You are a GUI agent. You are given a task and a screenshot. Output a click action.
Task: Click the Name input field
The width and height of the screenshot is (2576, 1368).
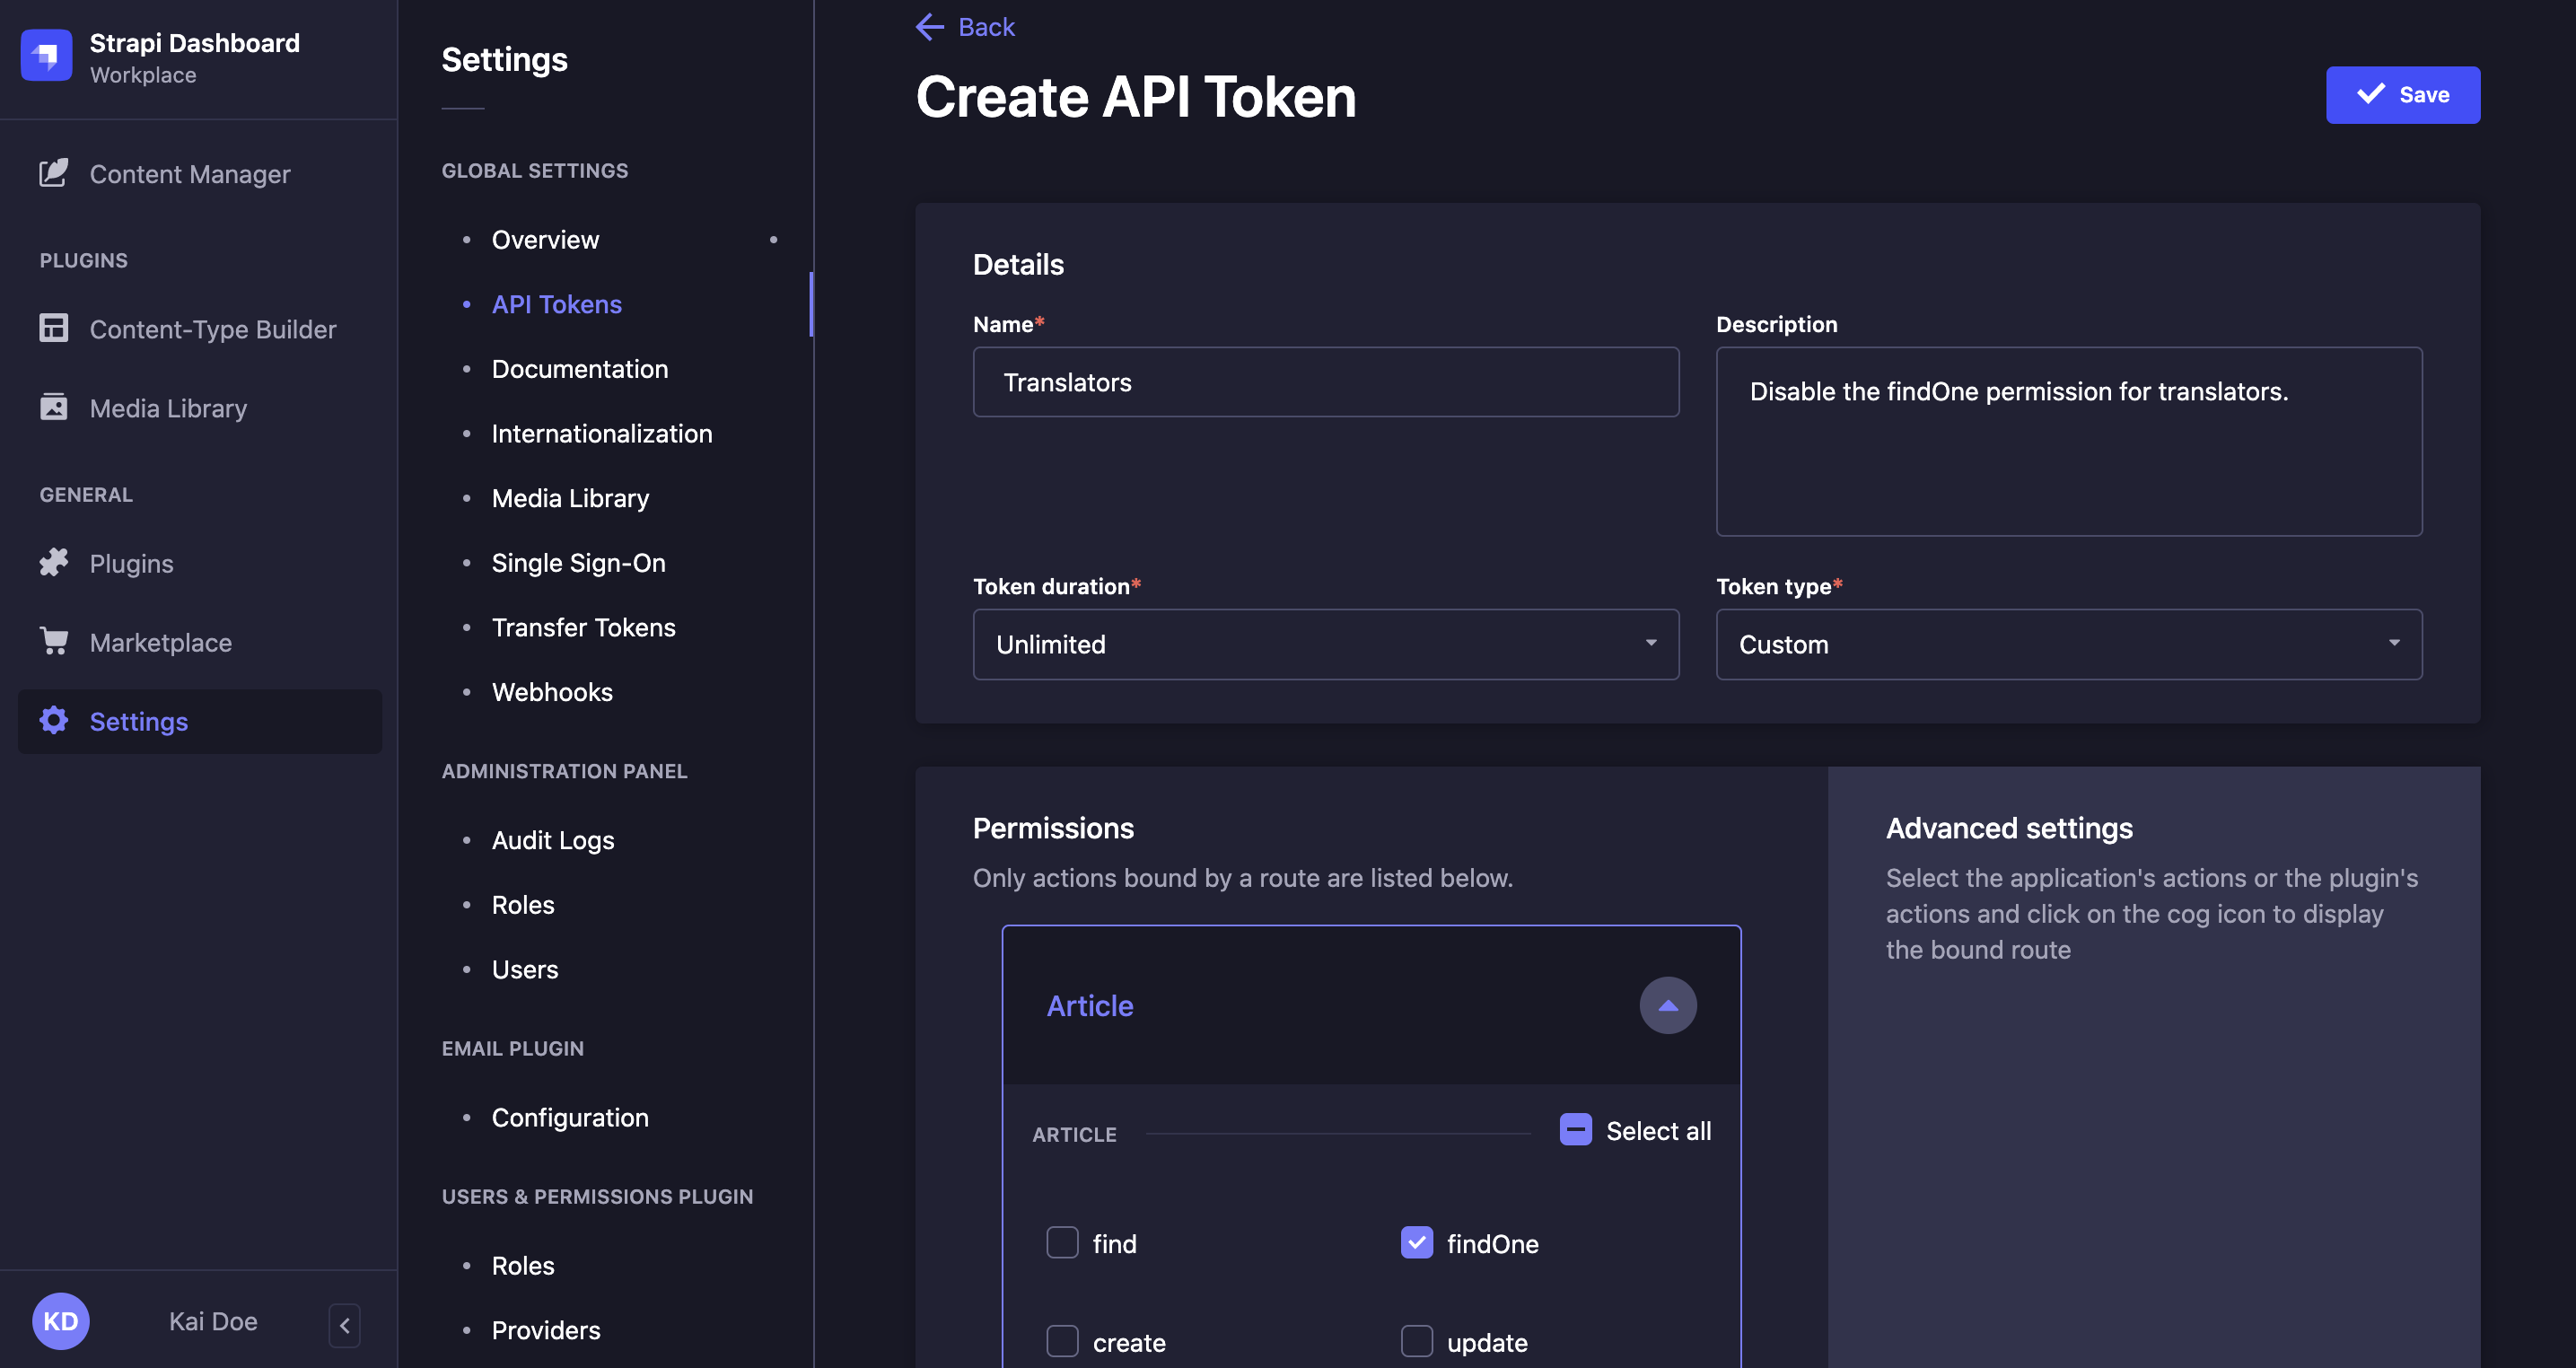point(1326,380)
